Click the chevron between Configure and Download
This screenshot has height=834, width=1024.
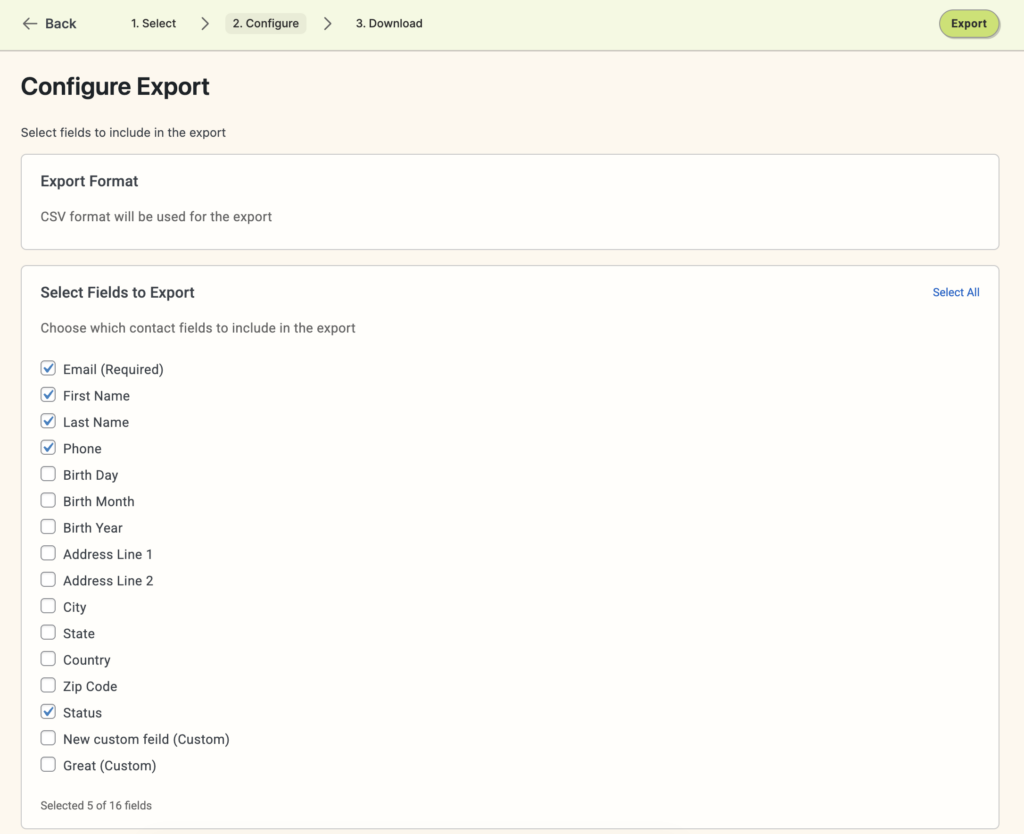[327, 23]
